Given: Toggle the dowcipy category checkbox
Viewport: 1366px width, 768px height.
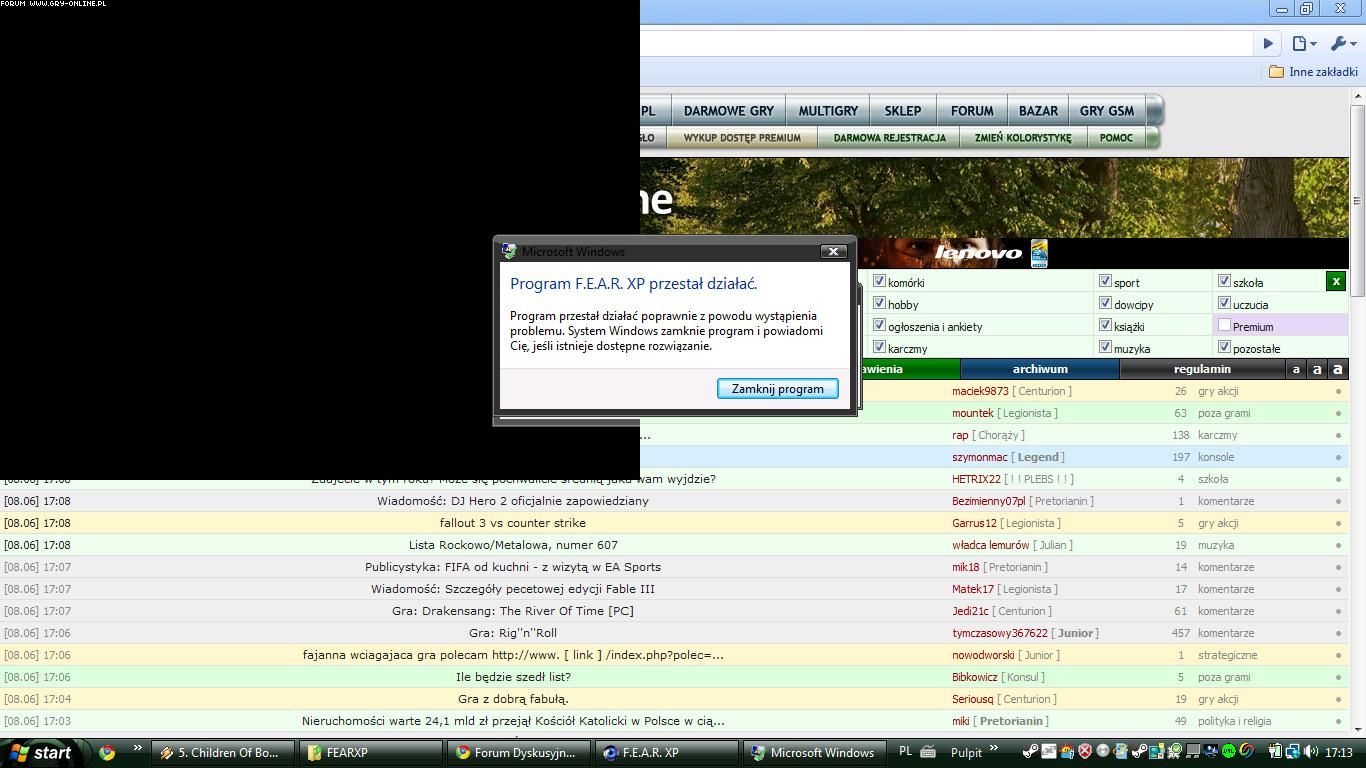Looking at the screenshot, I should [x=1105, y=303].
